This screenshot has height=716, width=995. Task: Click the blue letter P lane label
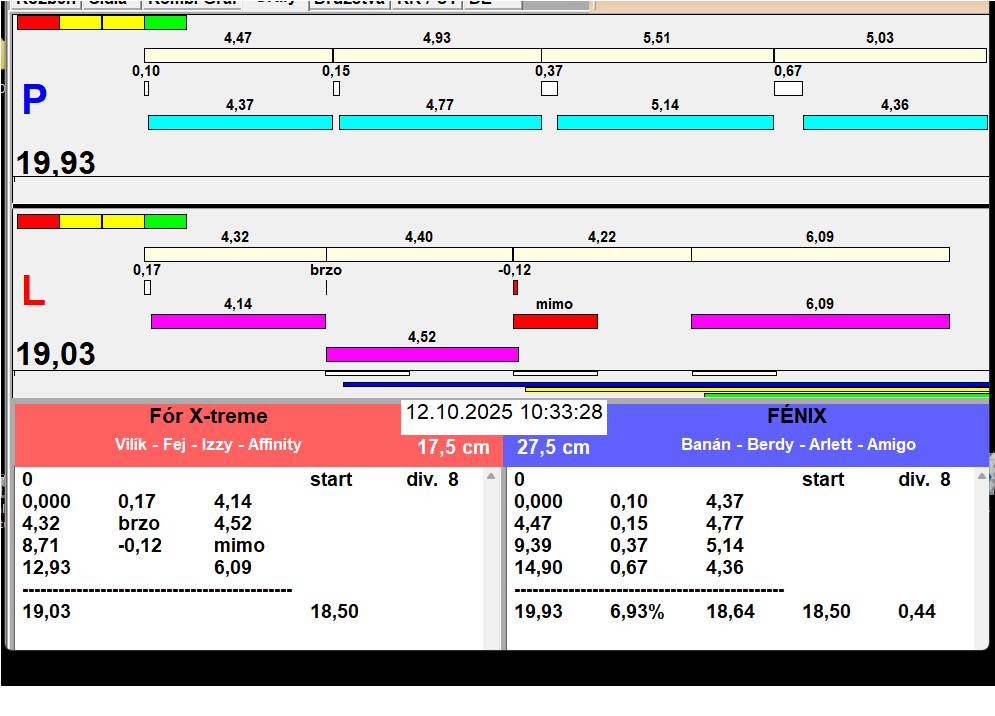[x=34, y=100]
